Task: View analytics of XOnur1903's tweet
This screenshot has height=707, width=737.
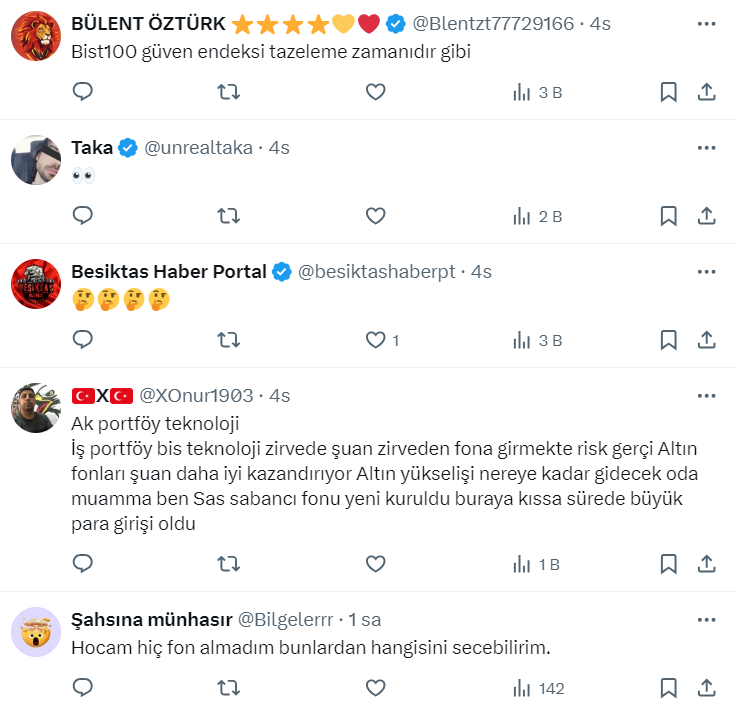Action: 537,564
